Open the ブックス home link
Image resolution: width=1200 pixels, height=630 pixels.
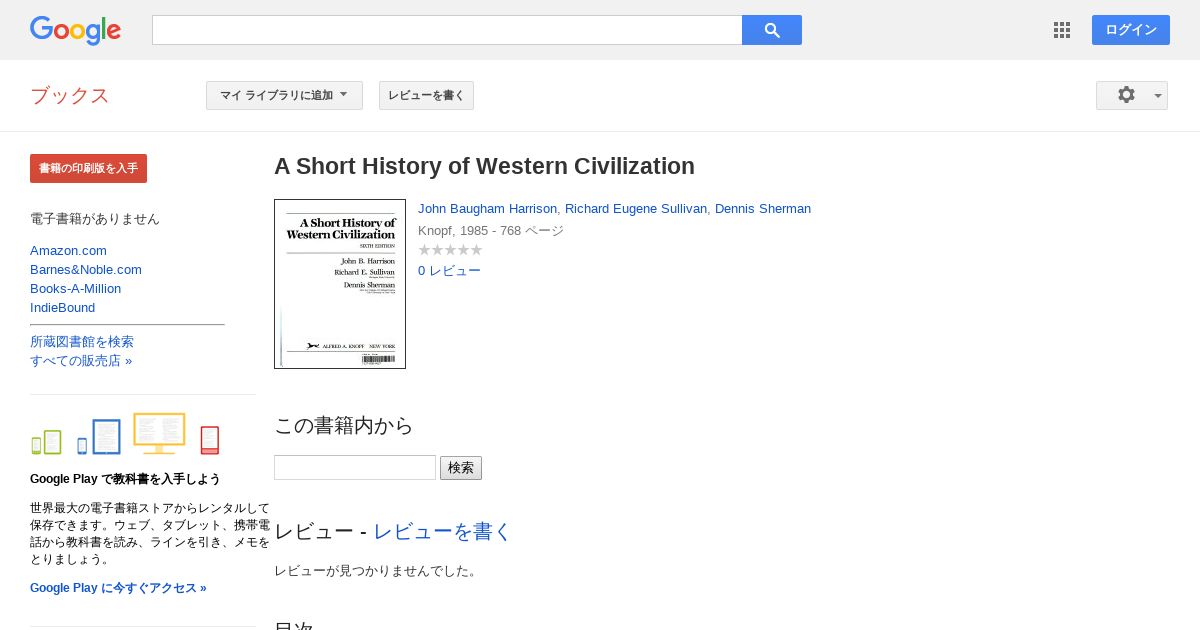[70, 96]
